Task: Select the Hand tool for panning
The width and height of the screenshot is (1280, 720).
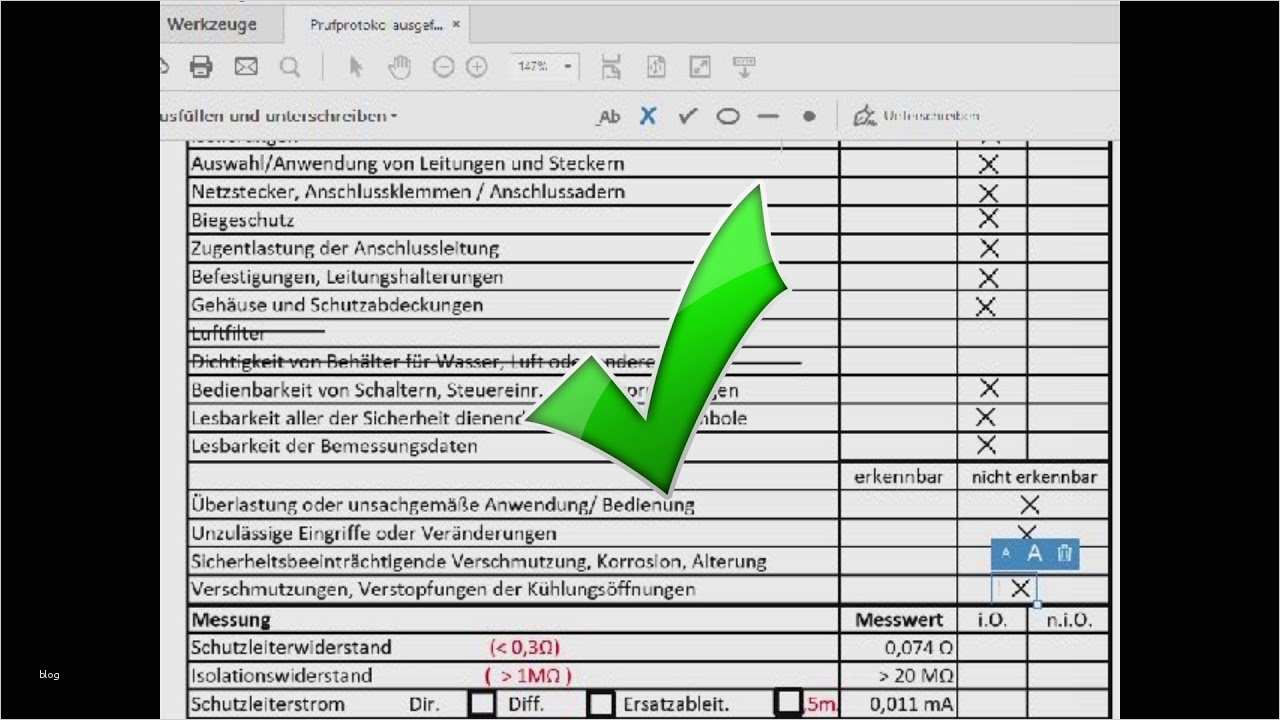Action: click(399, 66)
